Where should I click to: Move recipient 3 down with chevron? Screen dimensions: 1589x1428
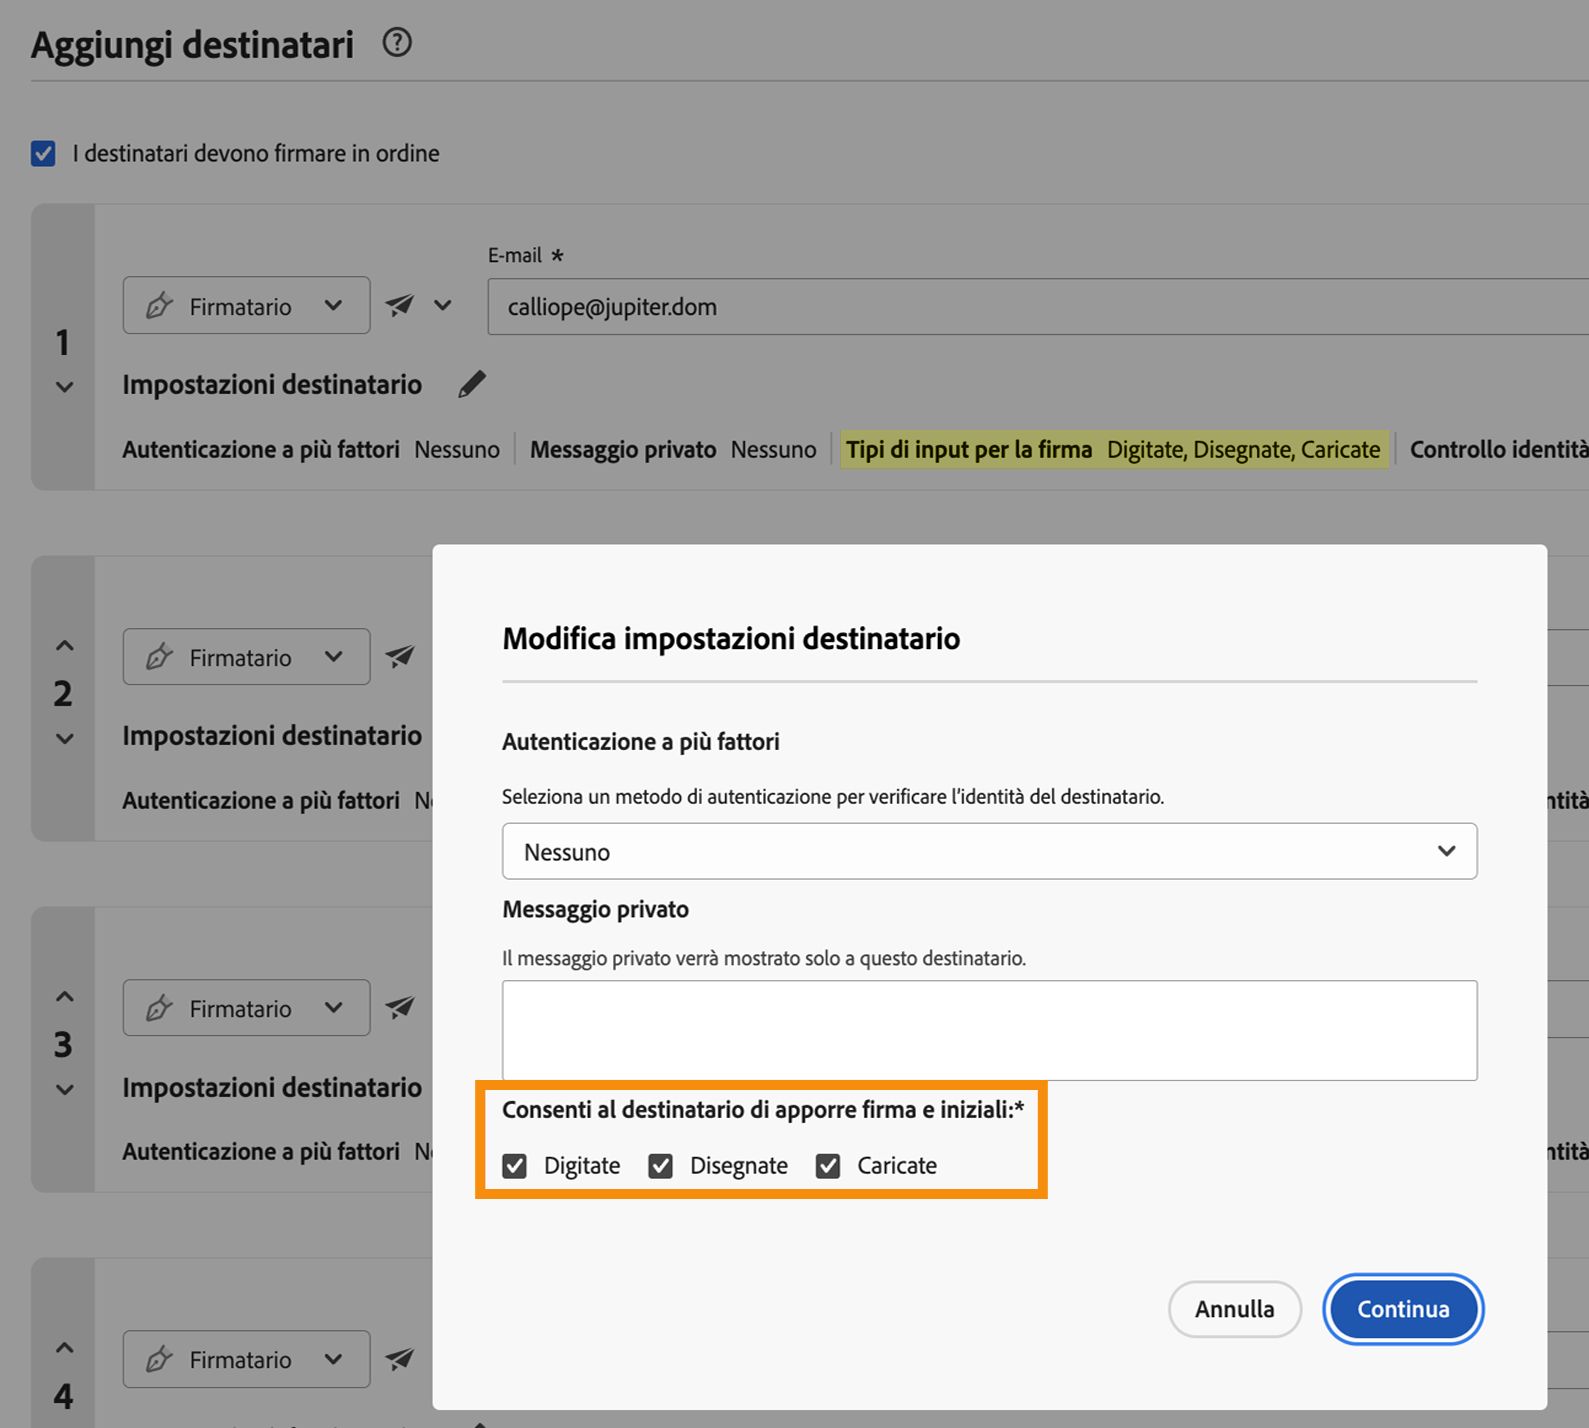pos(64,1090)
